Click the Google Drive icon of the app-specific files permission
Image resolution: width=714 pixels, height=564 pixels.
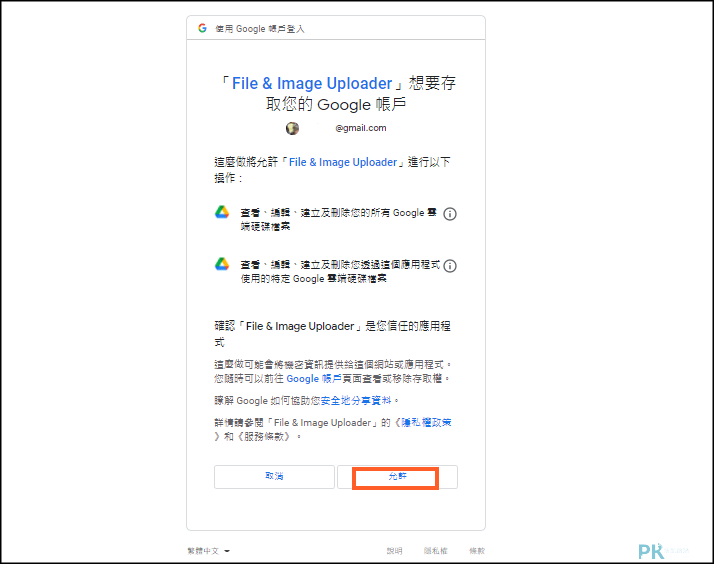click(222, 264)
